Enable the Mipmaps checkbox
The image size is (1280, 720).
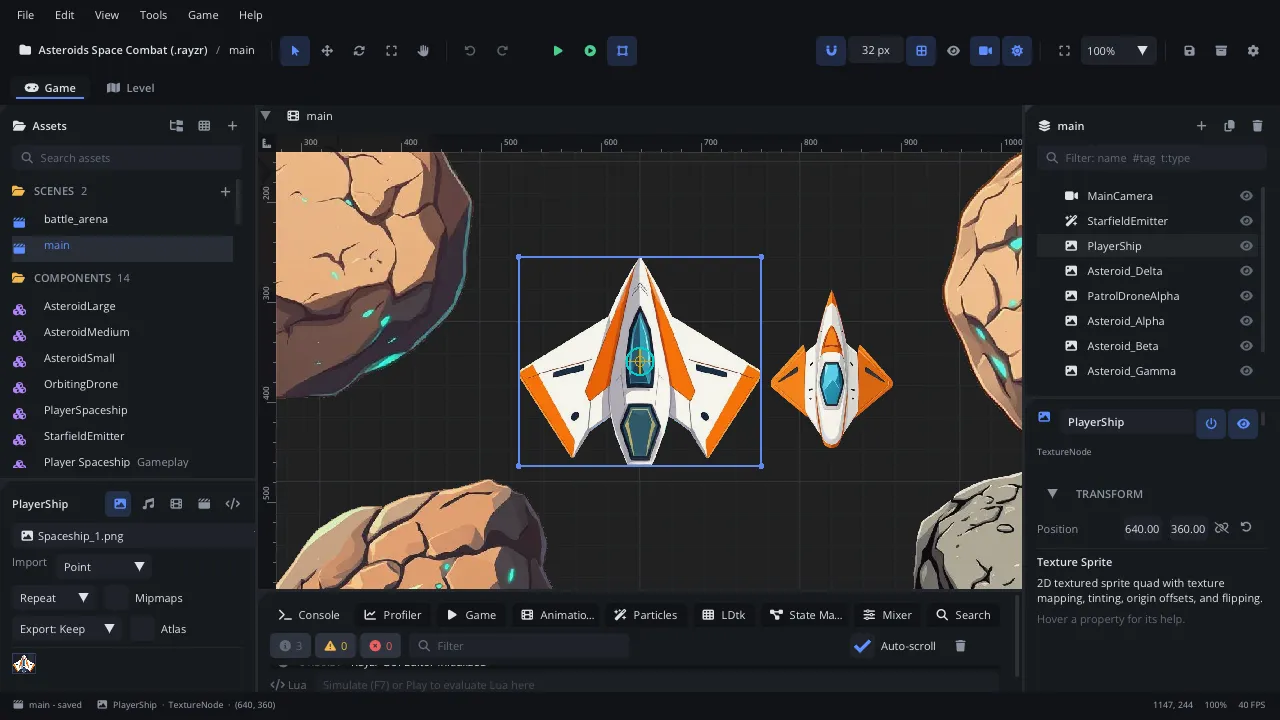[x=118, y=598]
